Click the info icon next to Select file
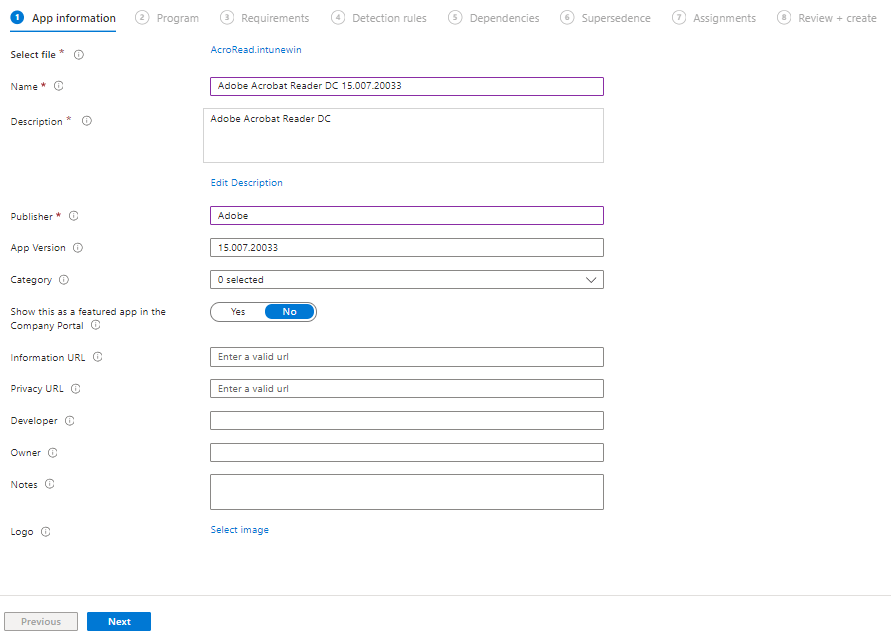The height and width of the screenshot is (640, 891). (79, 55)
